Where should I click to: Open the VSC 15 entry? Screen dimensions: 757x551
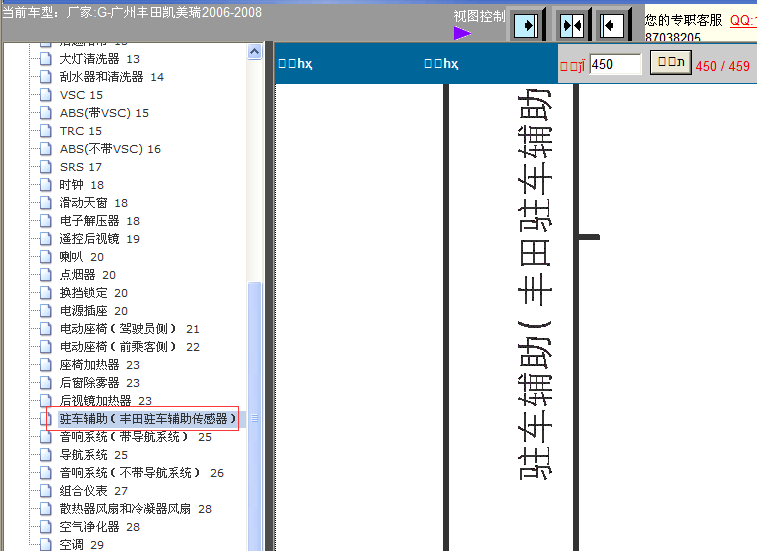tap(81, 95)
